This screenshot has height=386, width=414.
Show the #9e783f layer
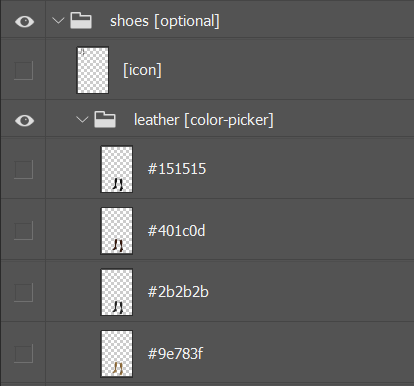23,353
